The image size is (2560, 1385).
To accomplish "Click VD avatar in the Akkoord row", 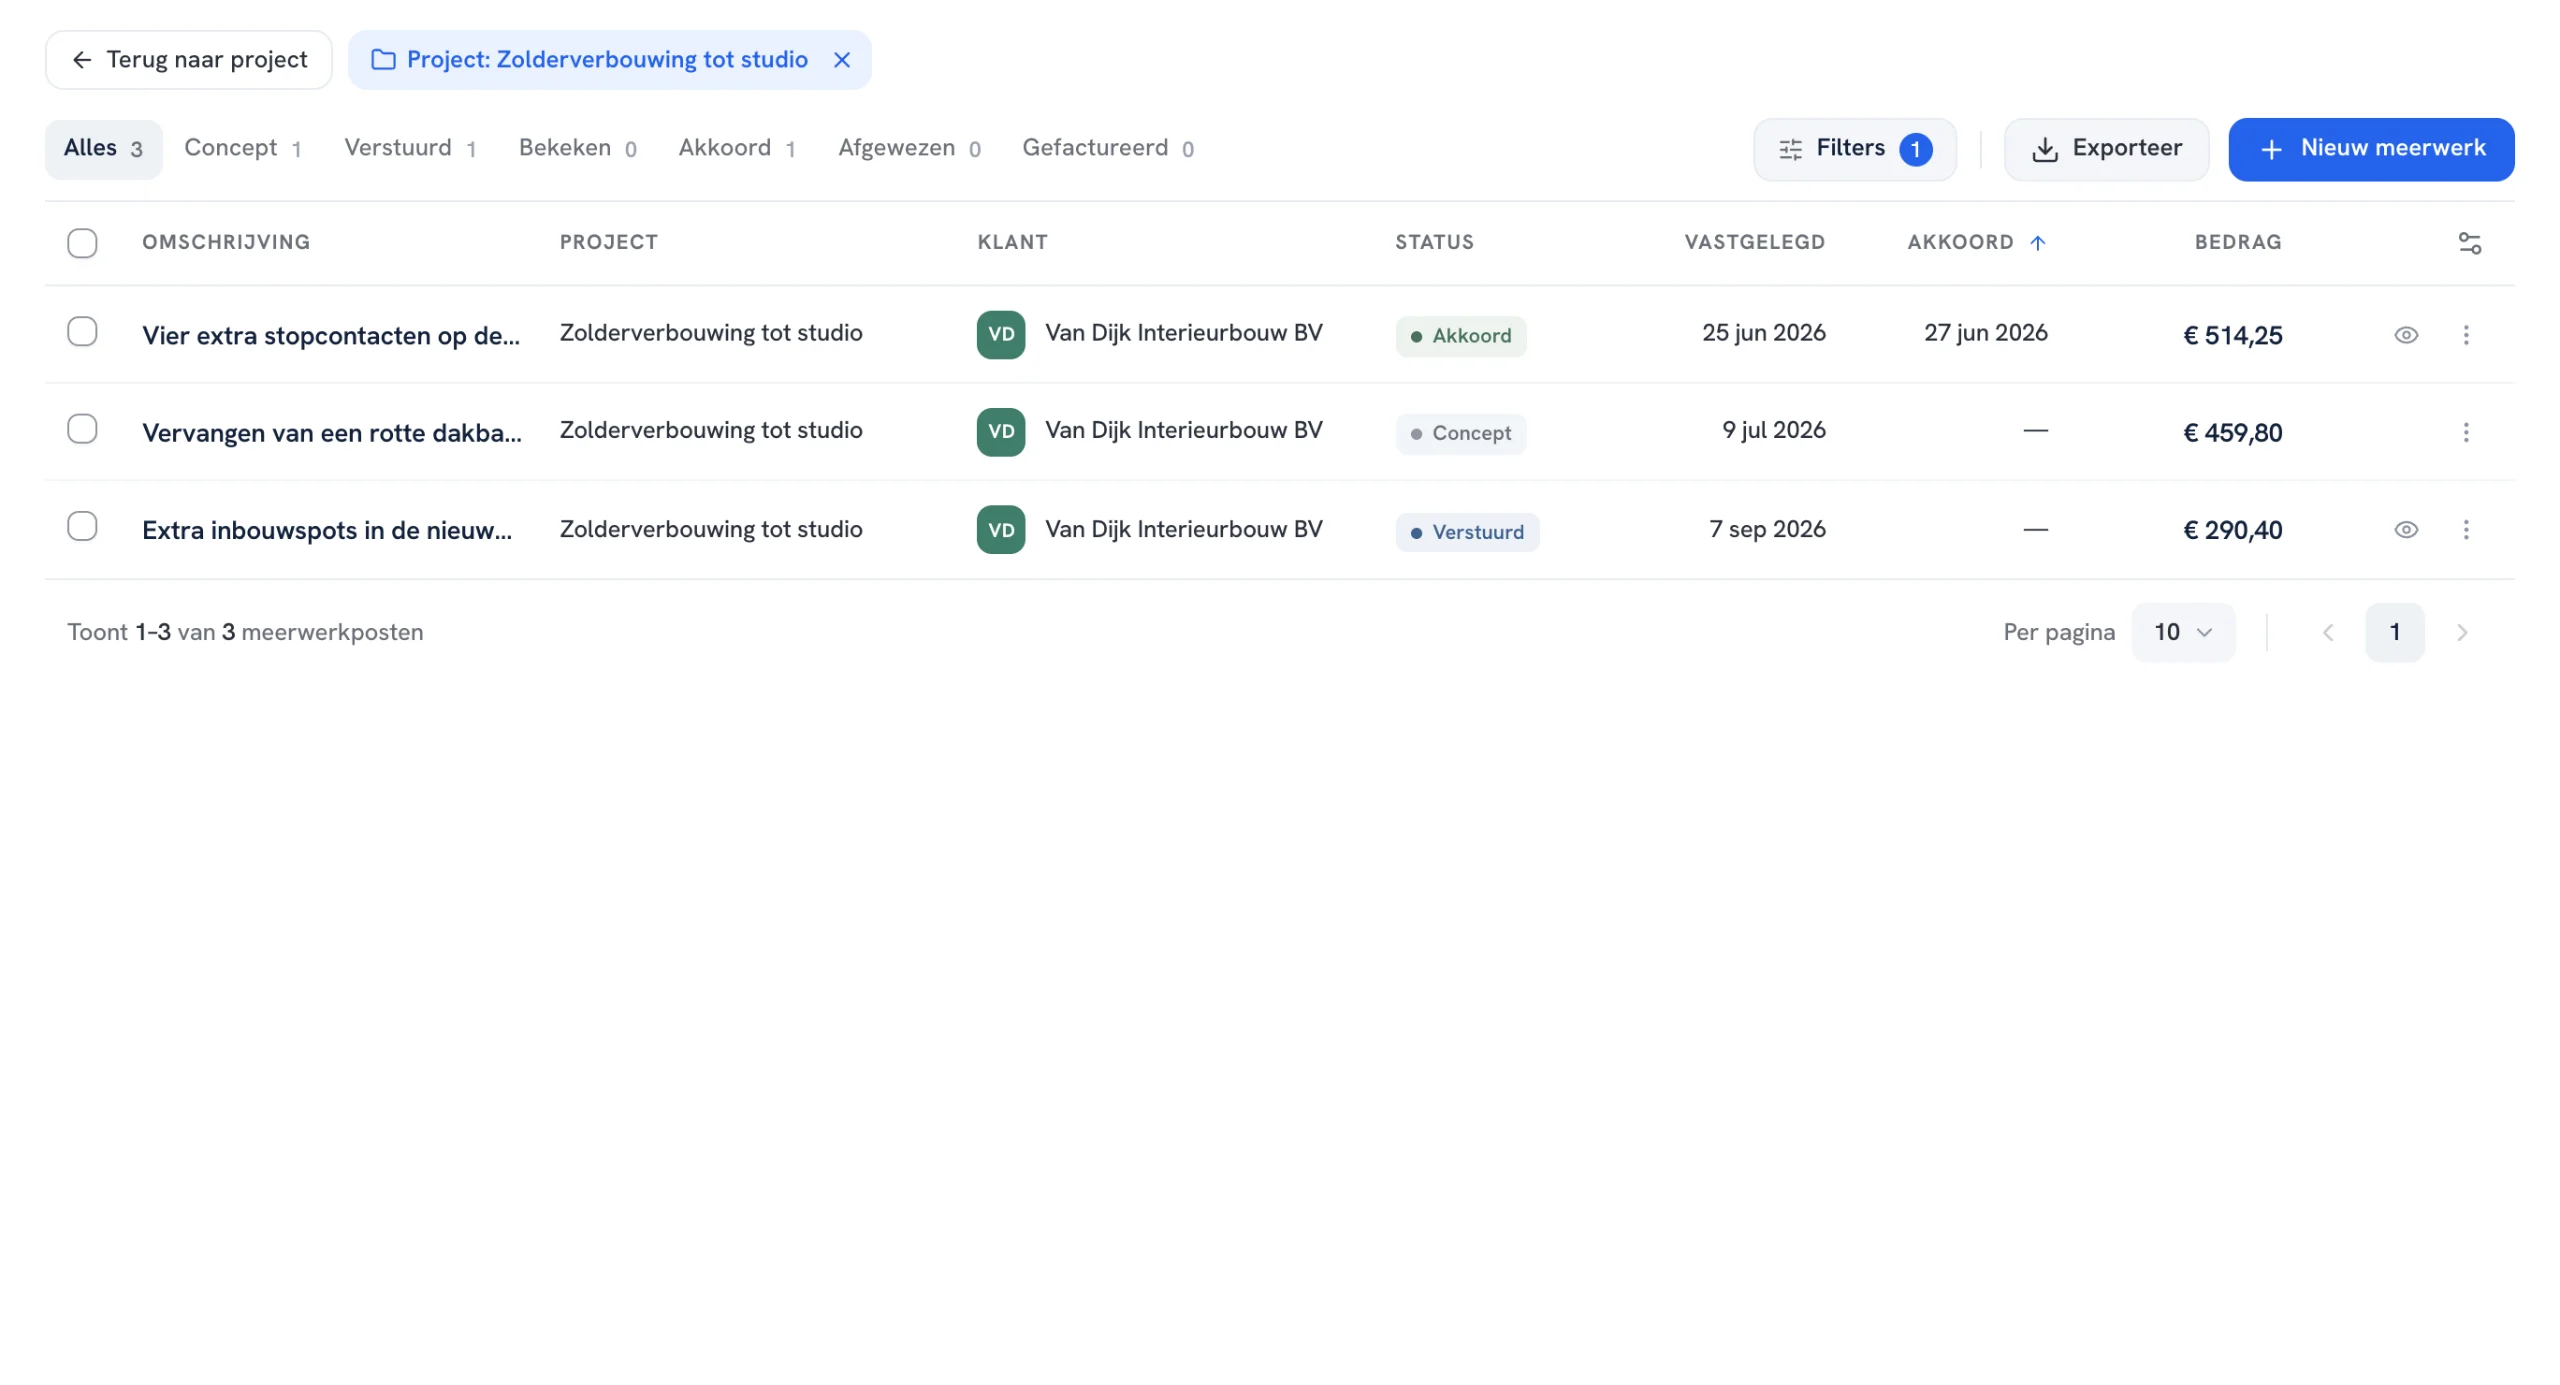I will 1001,335.
